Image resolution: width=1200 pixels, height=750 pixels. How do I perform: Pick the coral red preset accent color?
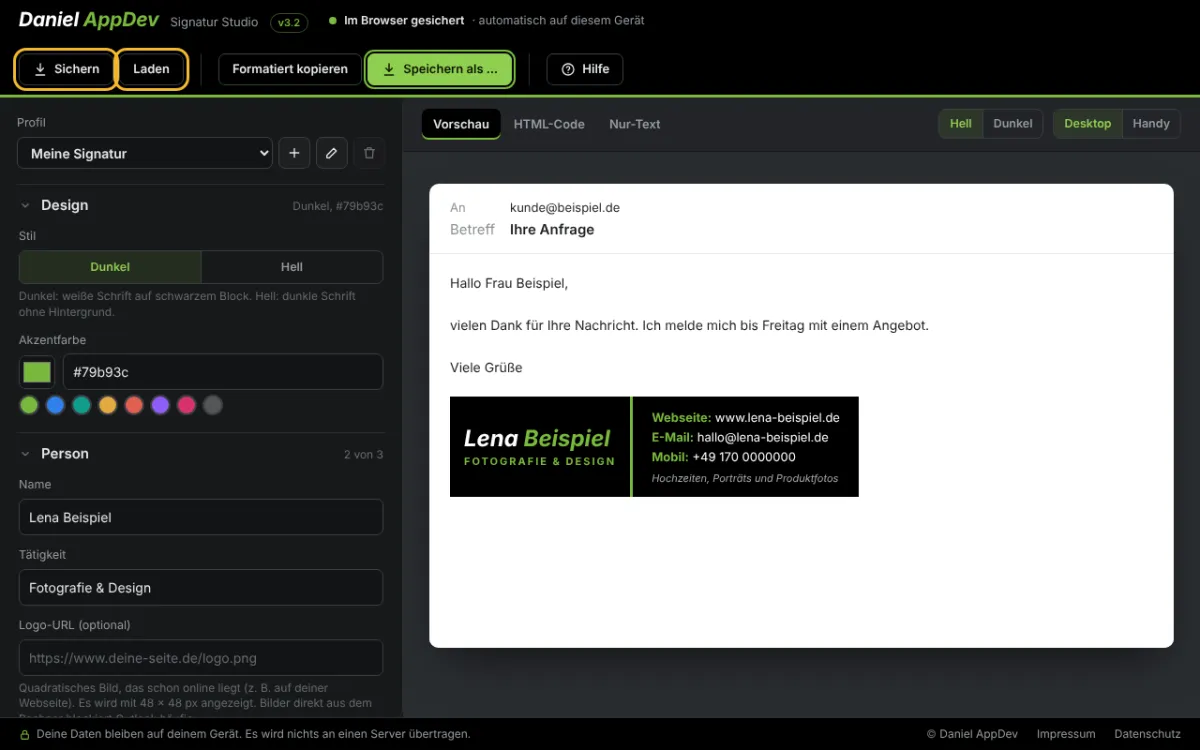point(134,405)
